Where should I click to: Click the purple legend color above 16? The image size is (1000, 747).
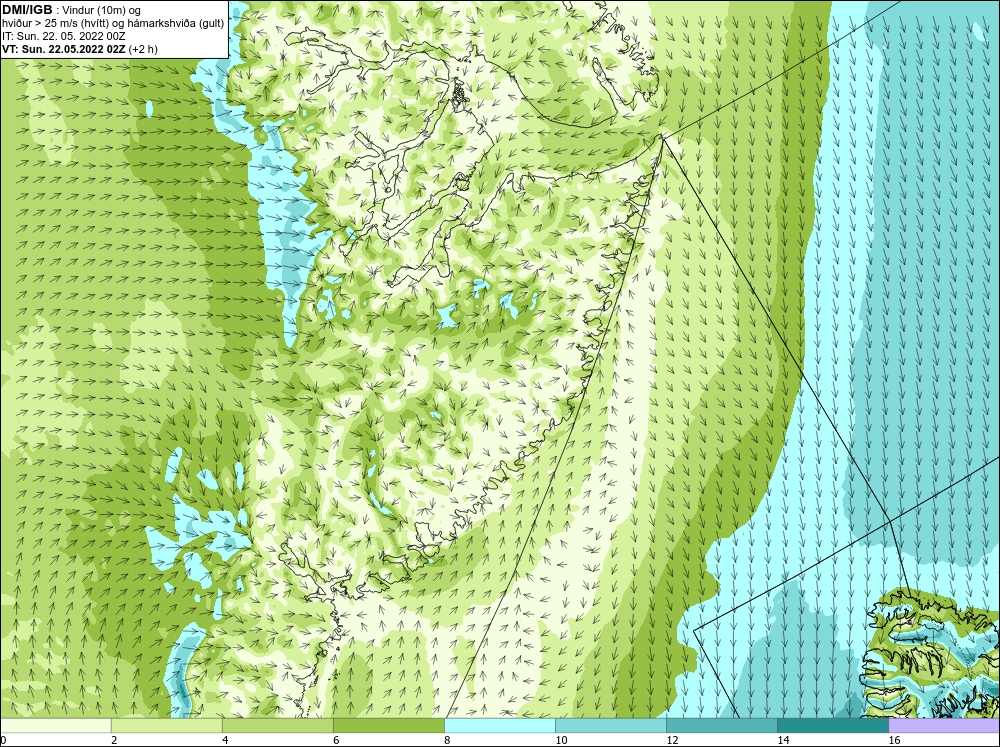click(x=944, y=725)
